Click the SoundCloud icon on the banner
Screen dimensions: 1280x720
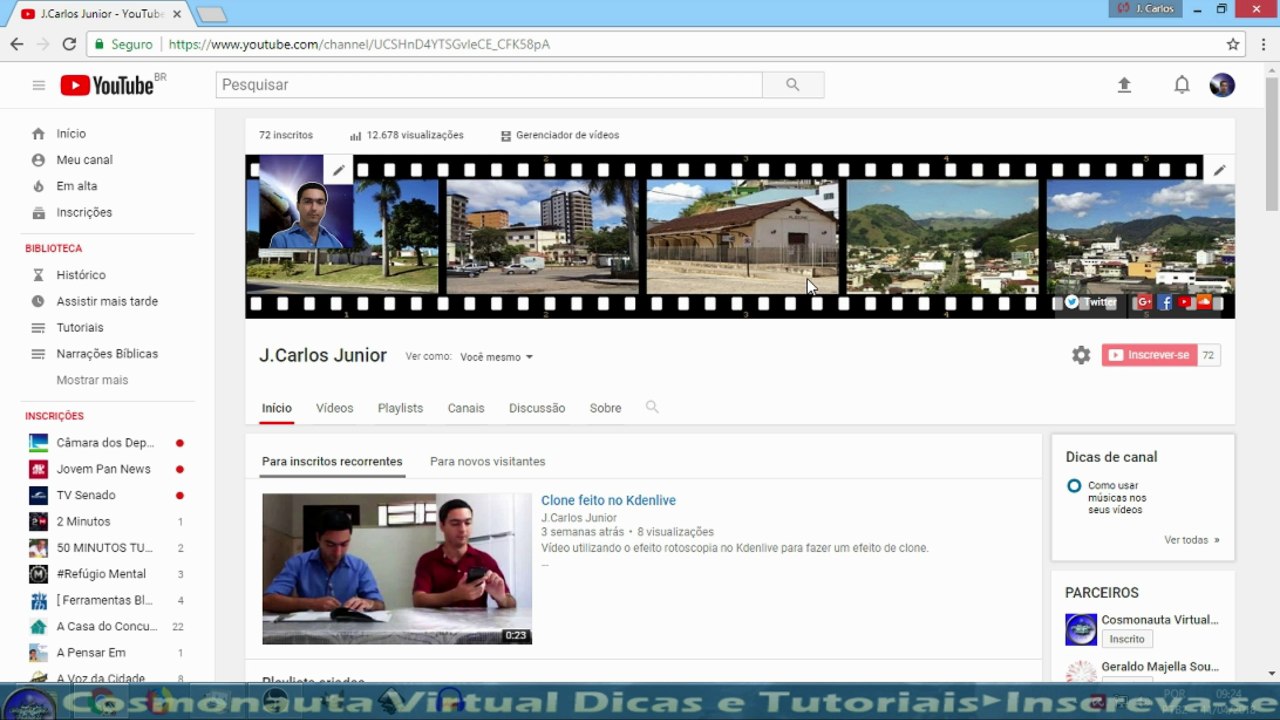[1204, 302]
